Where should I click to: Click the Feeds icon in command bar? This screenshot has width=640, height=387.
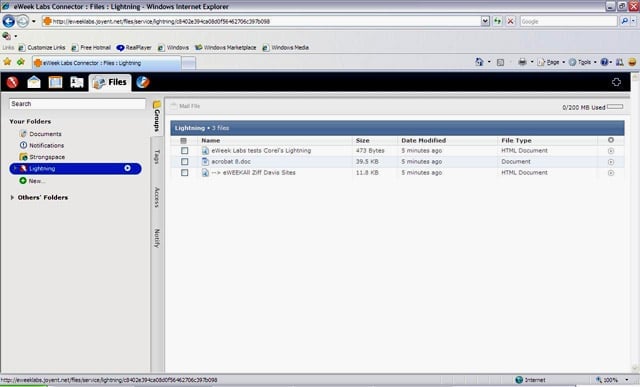tap(500, 62)
